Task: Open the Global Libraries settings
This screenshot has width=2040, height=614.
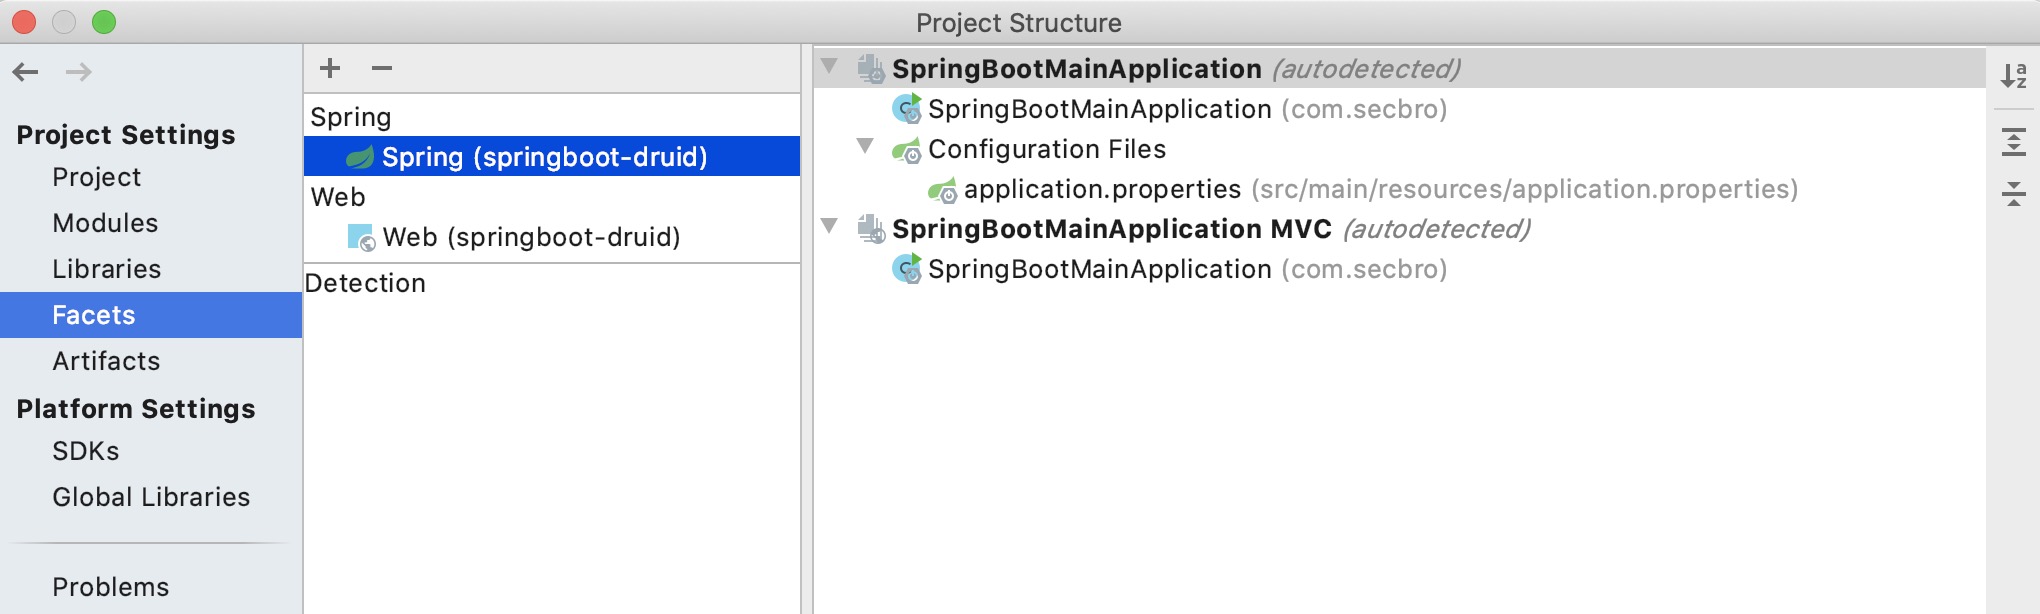Action: pos(151,497)
